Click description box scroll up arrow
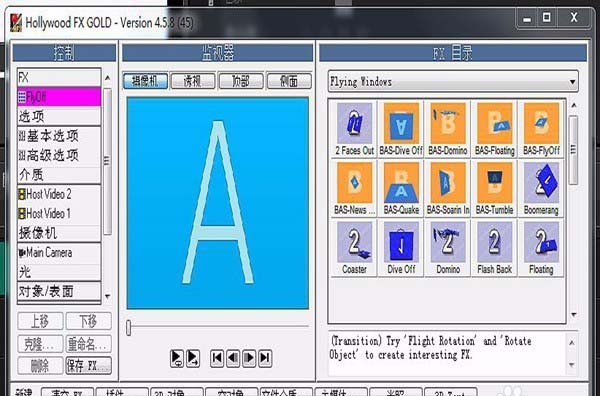The image size is (600, 396). [572, 343]
